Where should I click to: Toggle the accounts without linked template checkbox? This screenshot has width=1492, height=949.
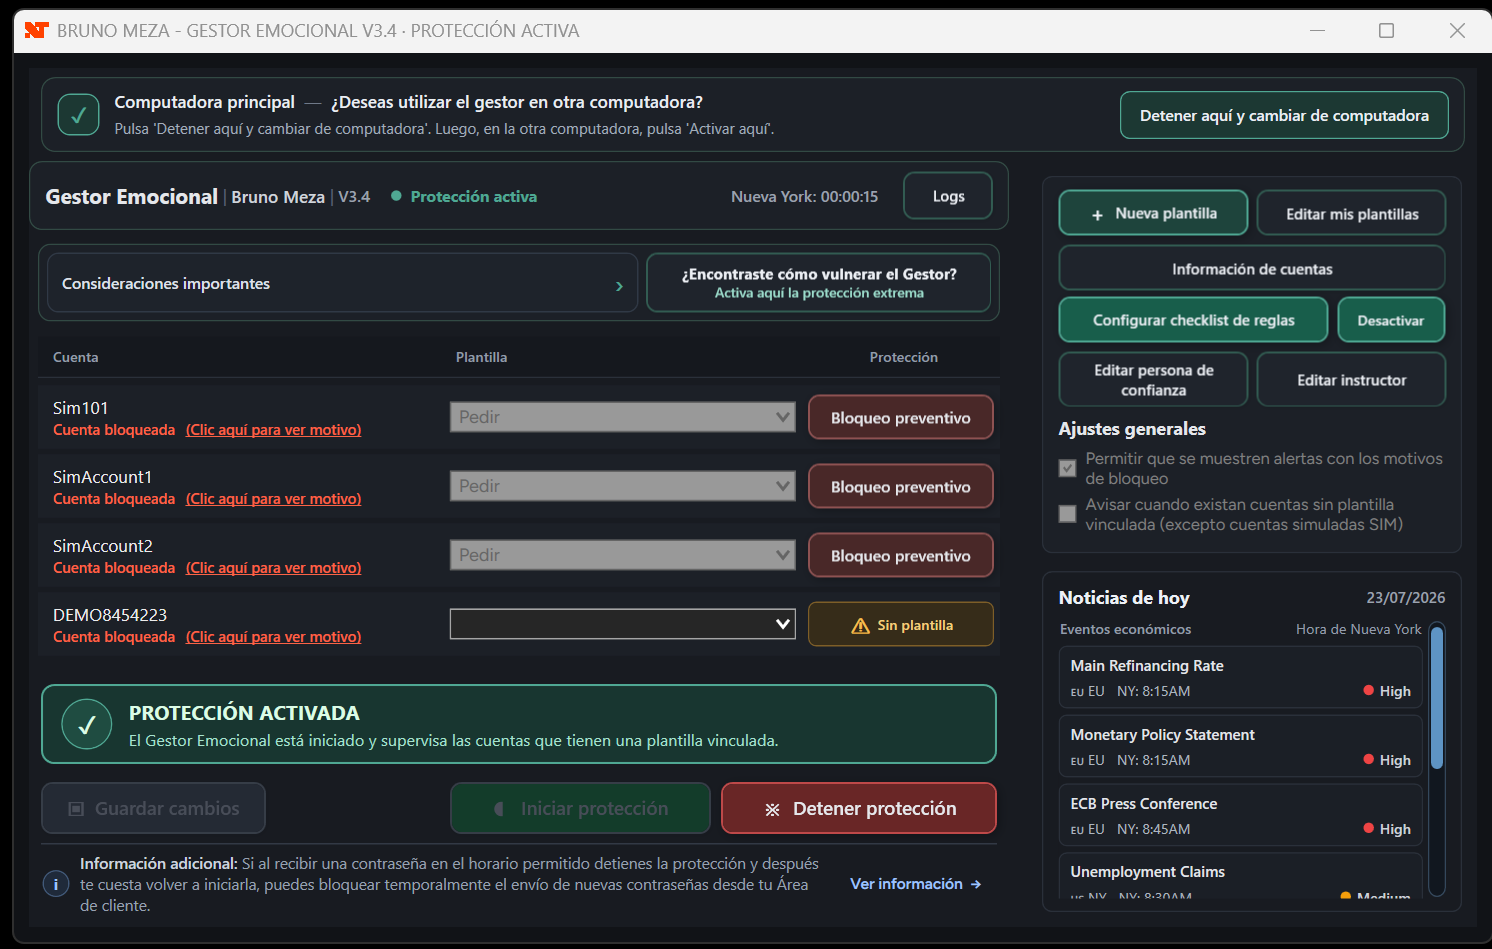pyautogui.click(x=1068, y=514)
